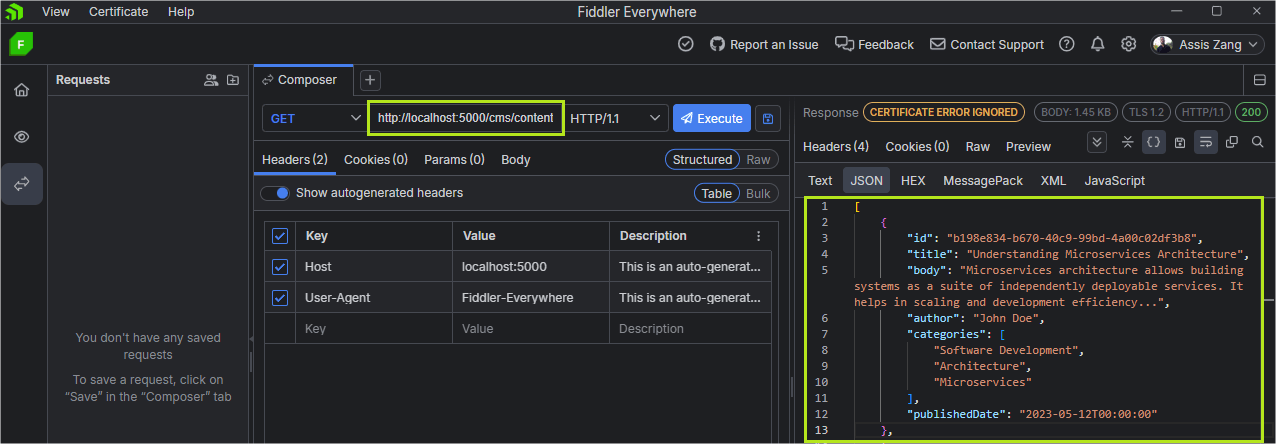This screenshot has height=444, width=1276.
Task: Click the Report an Issue link
Action: [764, 44]
